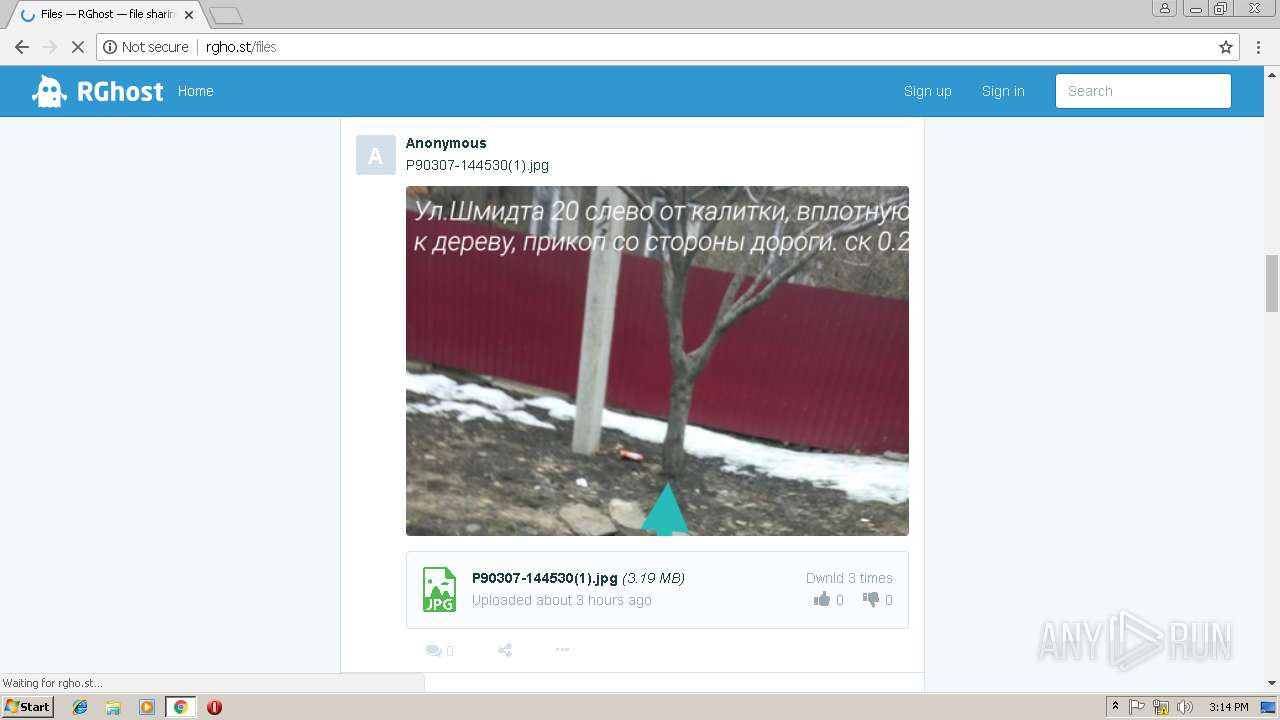Open a new browser tab
This screenshot has height=720, width=1280.
226,15
